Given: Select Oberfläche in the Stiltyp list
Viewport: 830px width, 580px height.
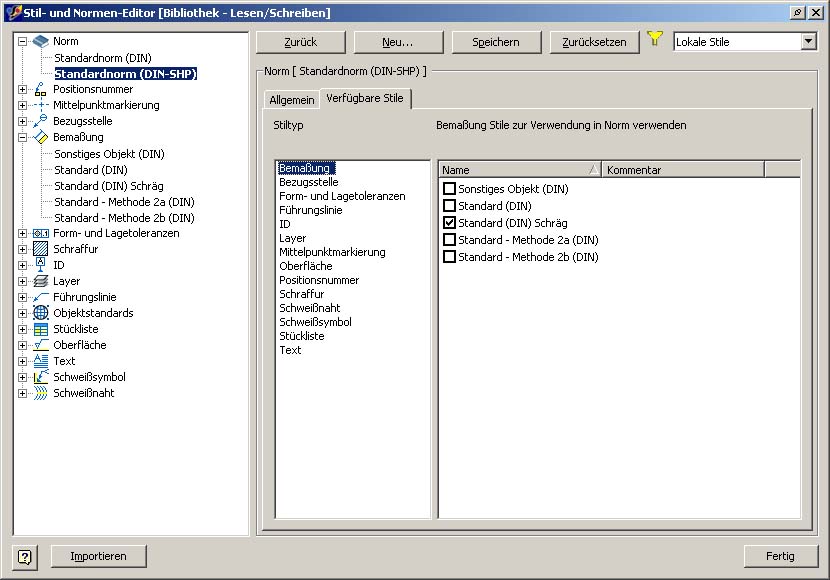Looking at the screenshot, I should (306, 266).
